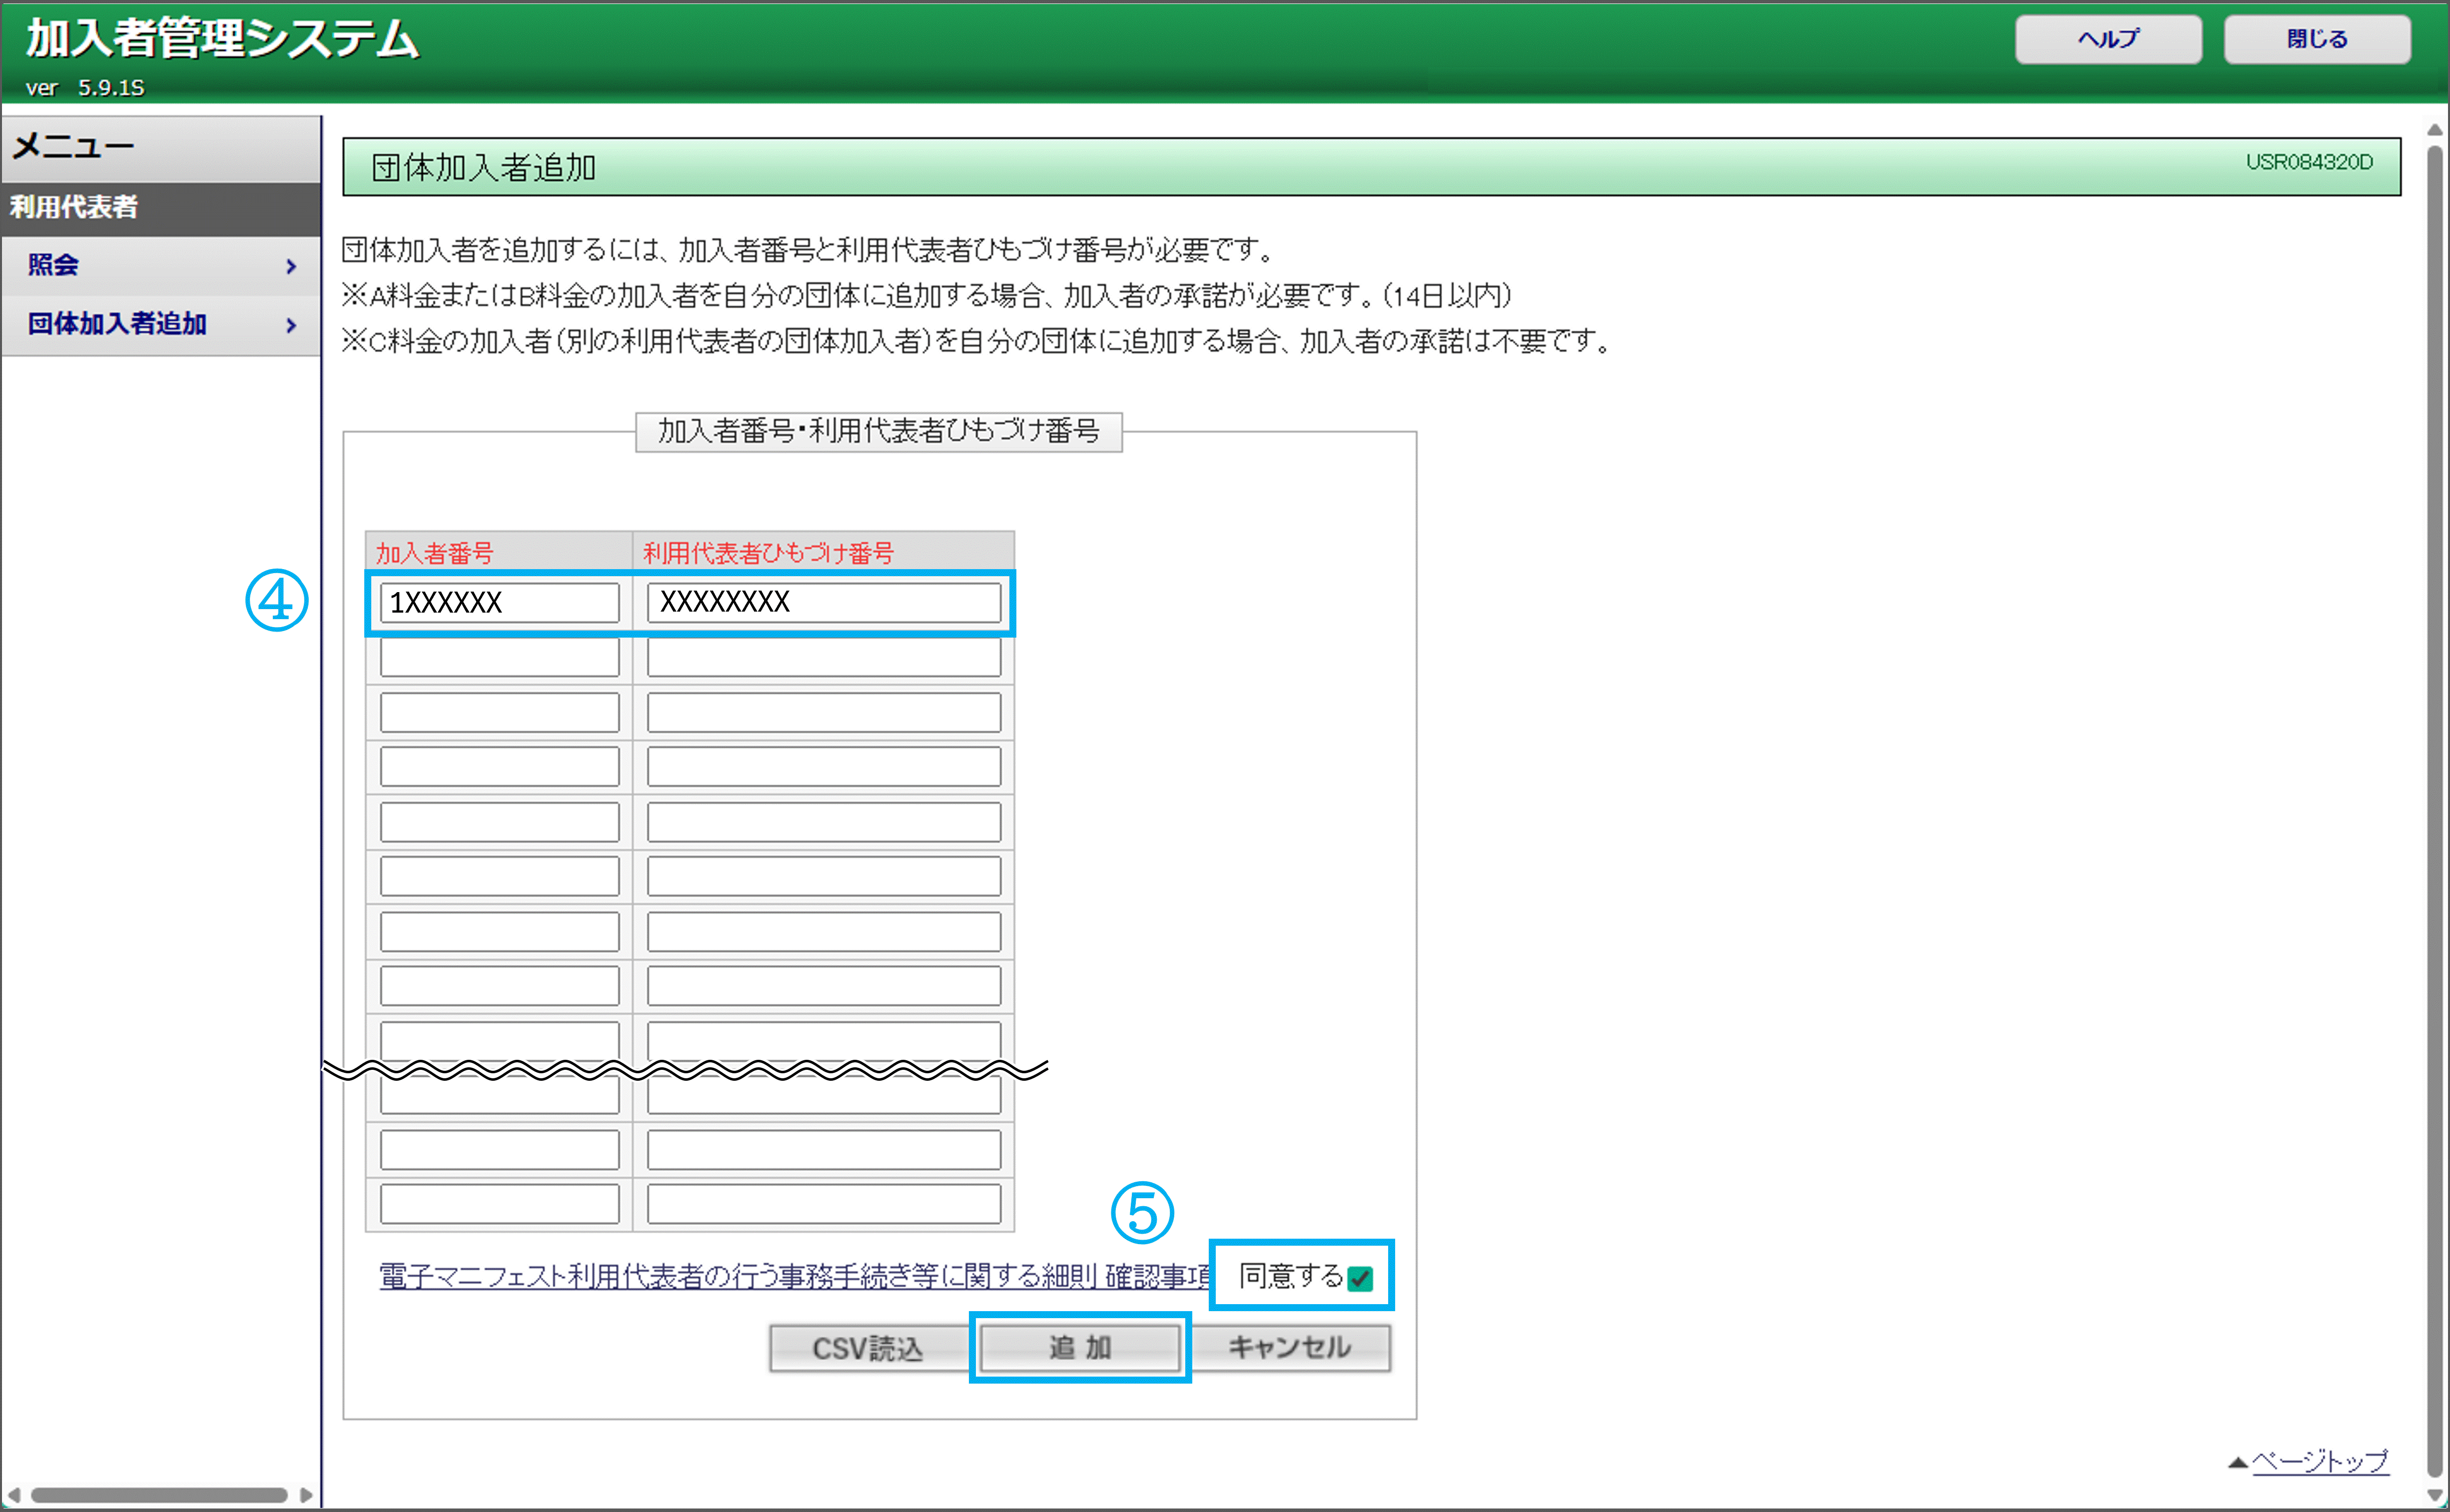Focus first 加入者番号 field containing 1XXXXXX
The height and width of the screenshot is (1512, 2450).
pyautogui.click(x=499, y=602)
